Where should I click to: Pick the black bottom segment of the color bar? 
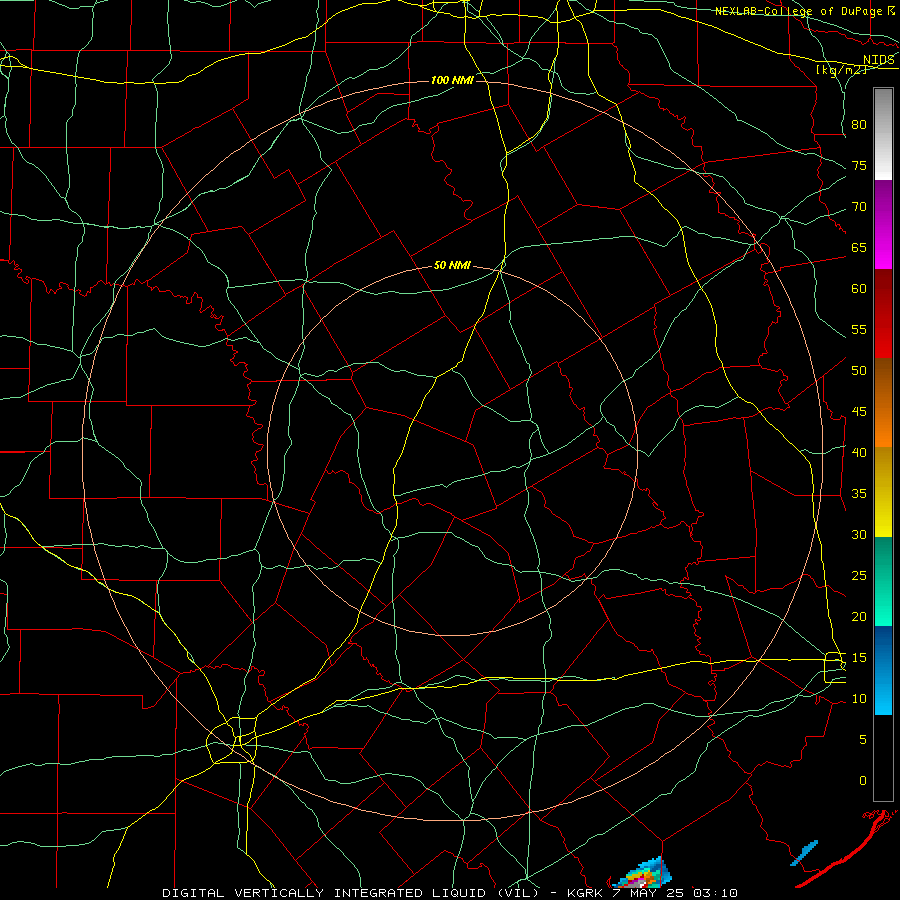(883, 758)
